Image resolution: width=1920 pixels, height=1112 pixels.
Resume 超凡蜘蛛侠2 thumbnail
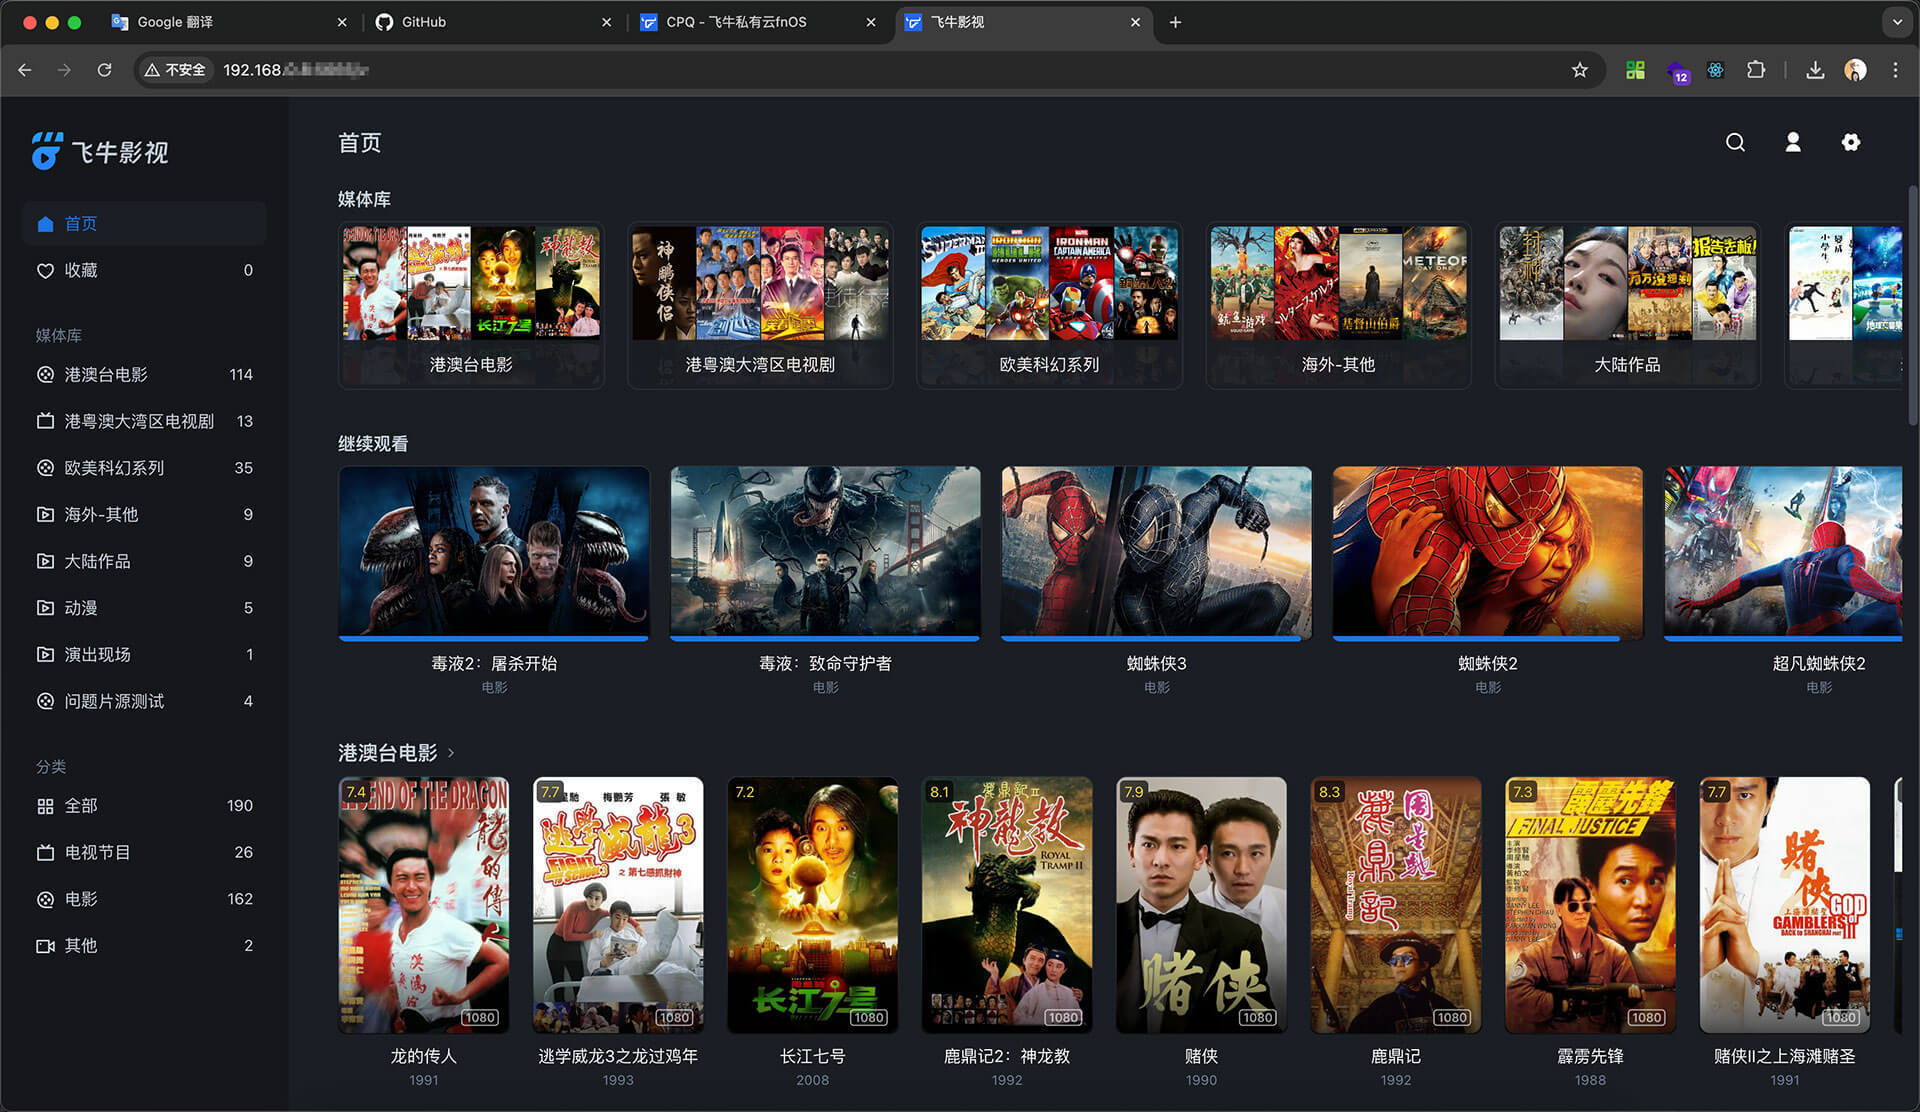tap(1783, 551)
